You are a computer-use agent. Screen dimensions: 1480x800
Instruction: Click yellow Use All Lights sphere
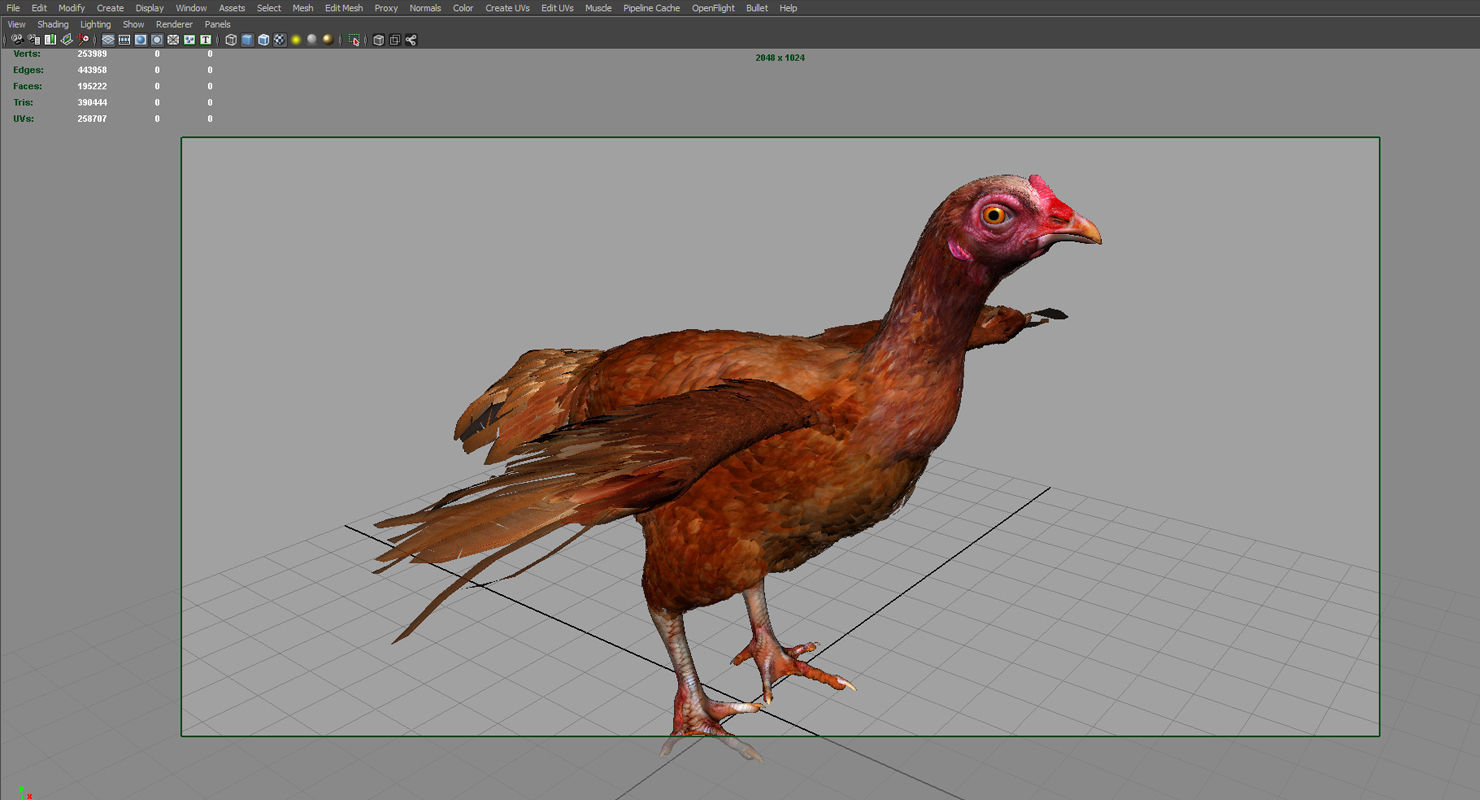pyautogui.click(x=296, y=40)
